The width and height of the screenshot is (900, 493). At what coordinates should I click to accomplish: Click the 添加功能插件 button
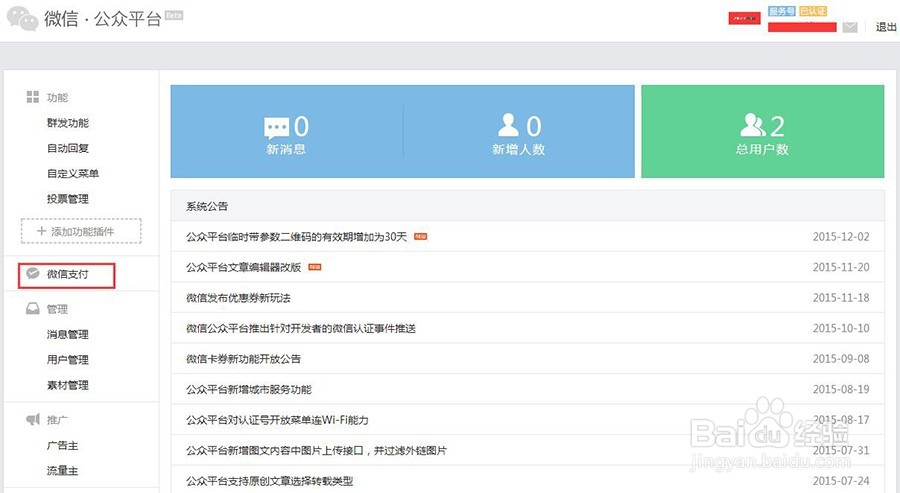click(x=81, y=231)
